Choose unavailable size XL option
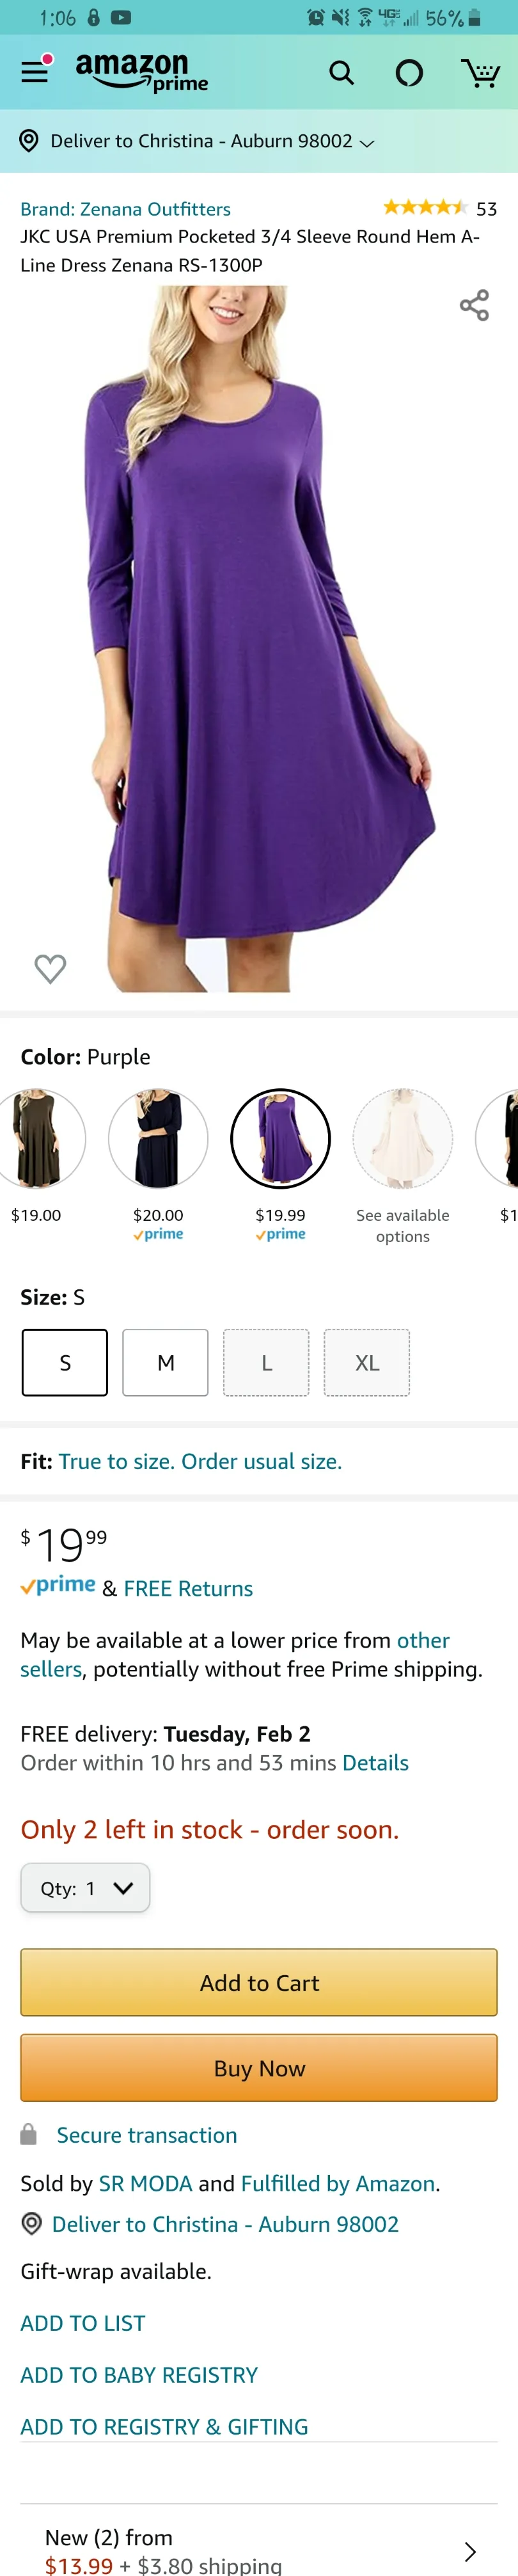Viewport: 518px width, 2576px height. (367, 1362)
